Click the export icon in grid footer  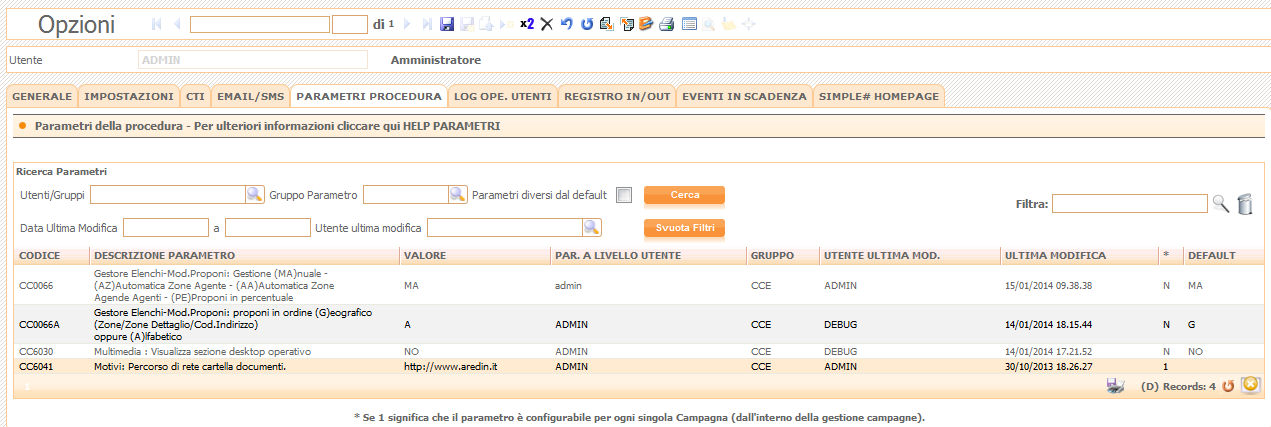[x=1116, y=386]
